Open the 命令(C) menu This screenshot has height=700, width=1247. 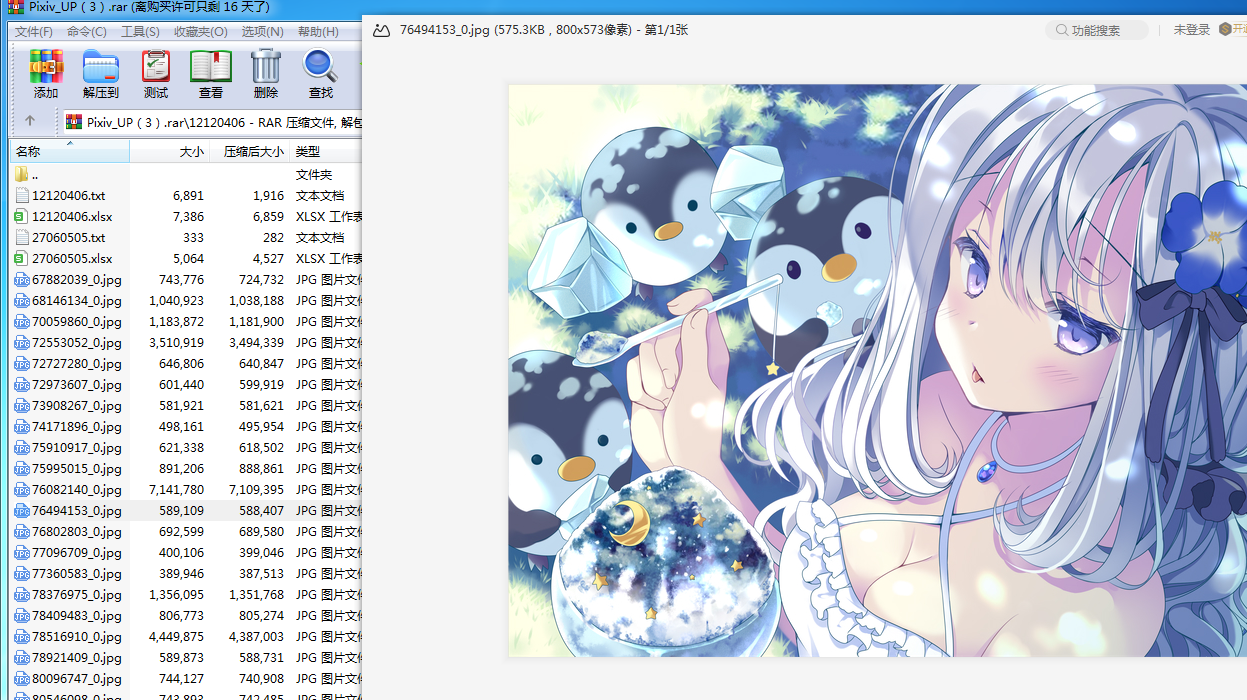87,32
